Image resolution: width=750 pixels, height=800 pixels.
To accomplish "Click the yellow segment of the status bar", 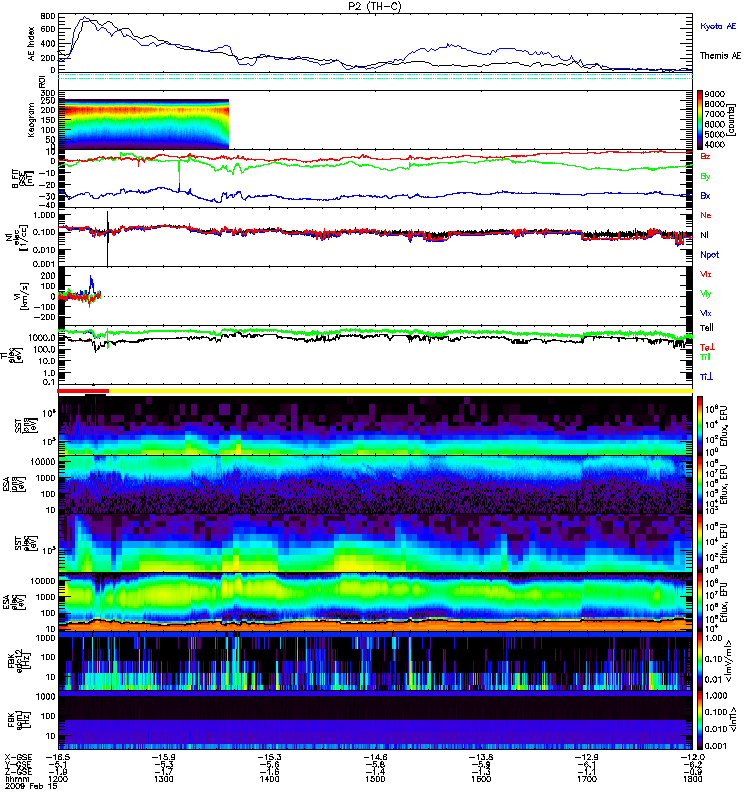I will [401, 391].
